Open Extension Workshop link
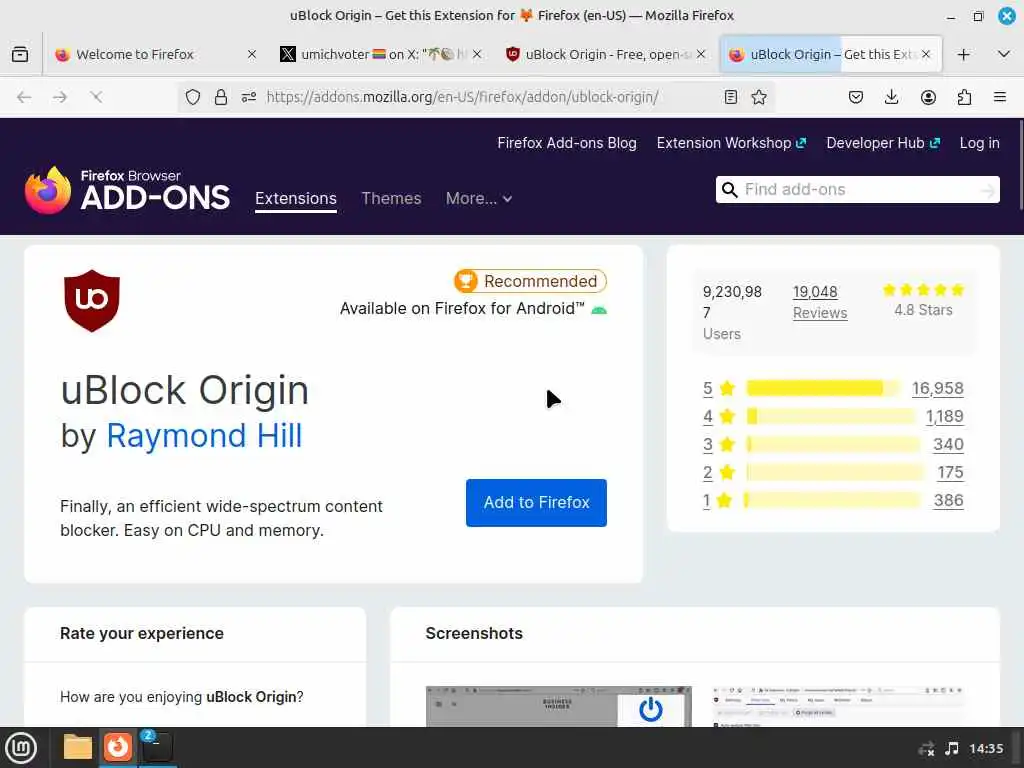1024x768 pixels. (x=731, y=143)
